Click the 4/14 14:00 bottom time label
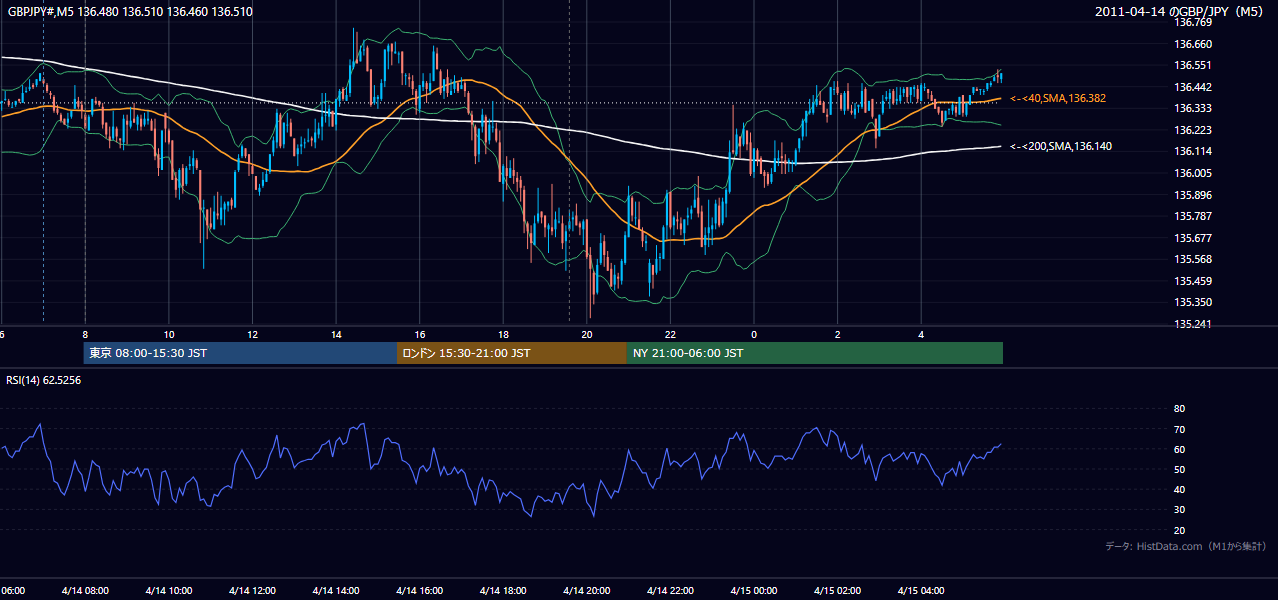The width and height of the screenshot is (1278, 600). click(x=336, y=590)
